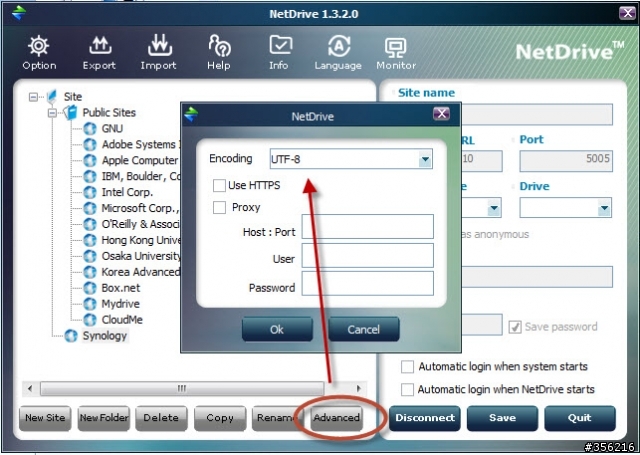The height and width of the screenshot is (455, 640).
Task: Enable Automatic login when system starts
Action: tap(407, 366)
